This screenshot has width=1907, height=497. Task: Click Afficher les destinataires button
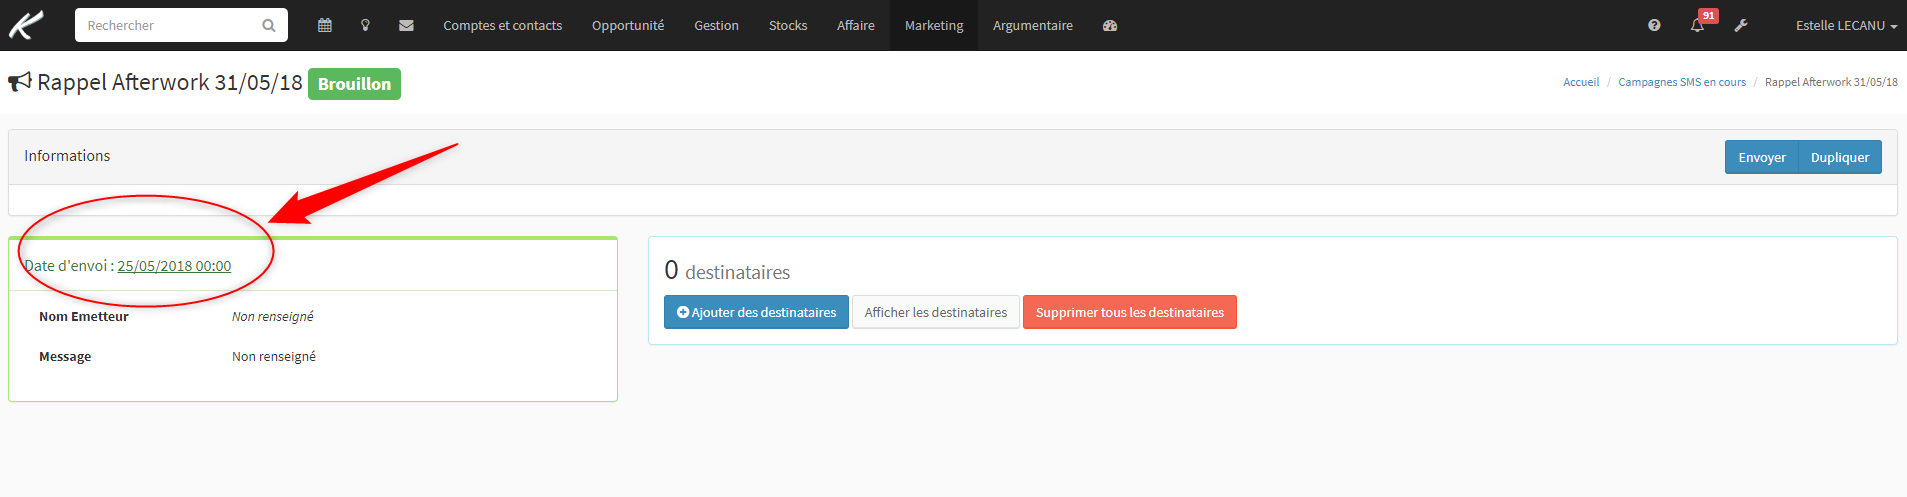click(936, 312)
